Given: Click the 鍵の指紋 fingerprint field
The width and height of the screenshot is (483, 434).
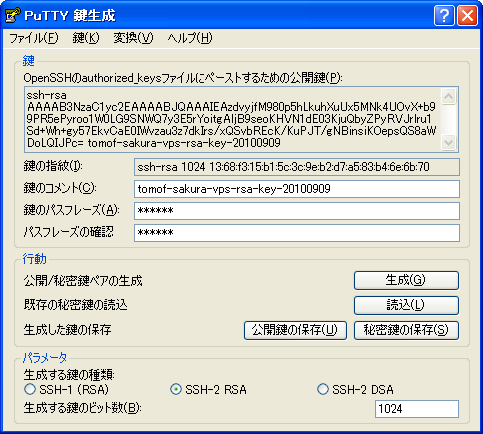Looking at the screenshot, I should point(297,167).
